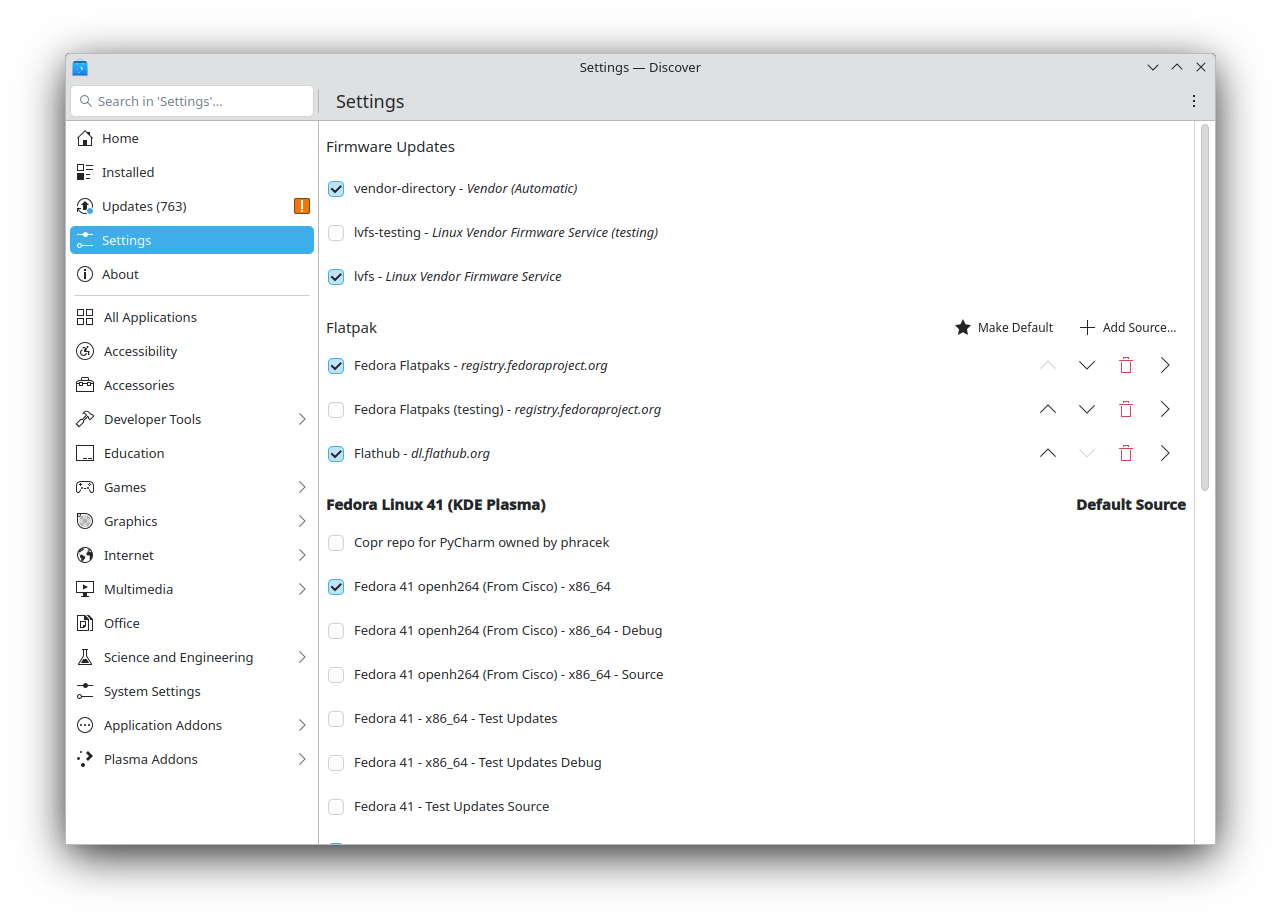Screen dimensions: 1281x922
Task: Expand Games subcategories arrow
Action: point(302,487)
